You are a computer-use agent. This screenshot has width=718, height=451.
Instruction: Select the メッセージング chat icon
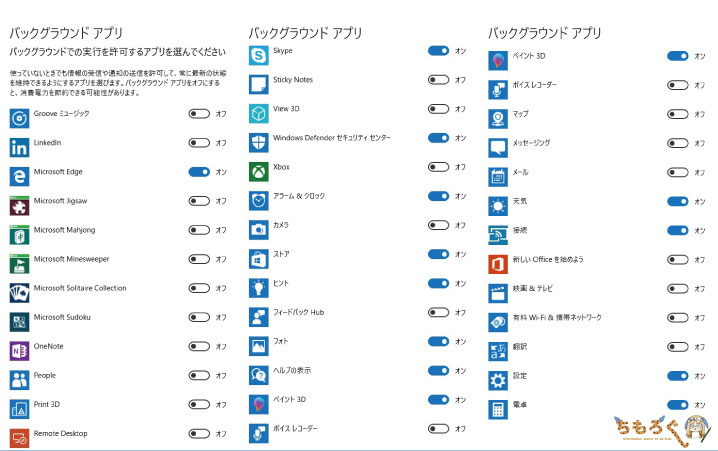tap(498, 148)
